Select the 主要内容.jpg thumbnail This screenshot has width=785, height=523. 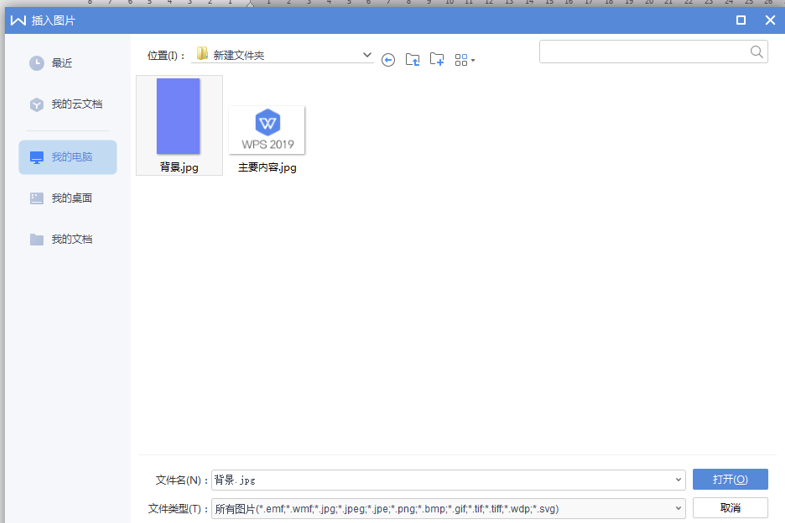point(267,130)
